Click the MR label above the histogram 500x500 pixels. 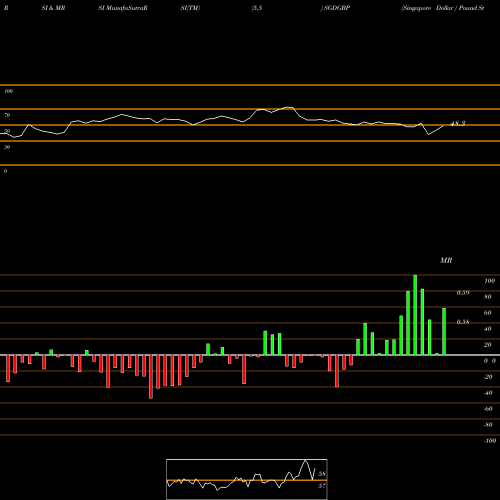pos(446,260)
